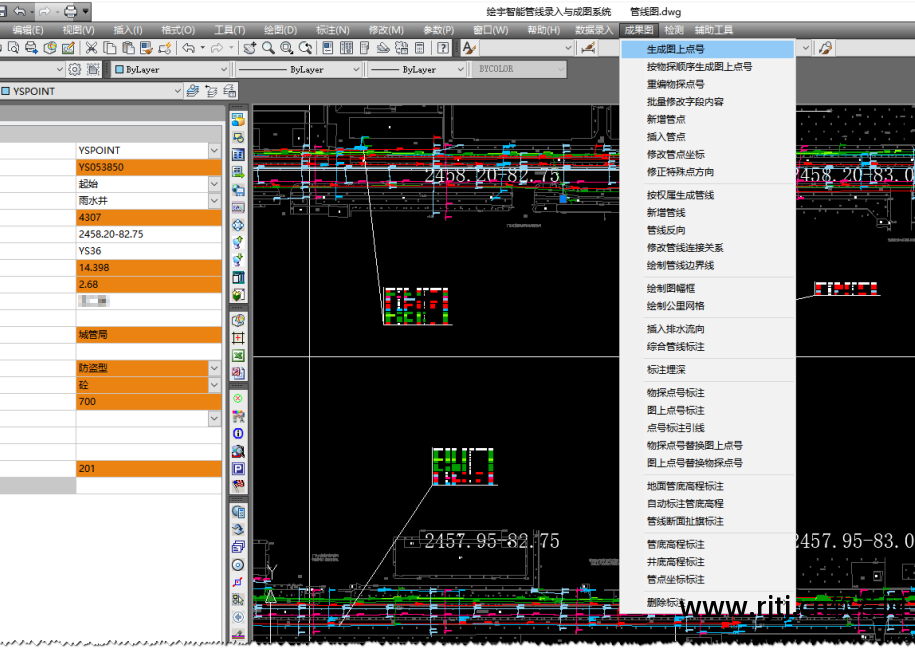Click the magnifier Zoom icon in toolbar

pyautogui.click(x=268, y=48)
